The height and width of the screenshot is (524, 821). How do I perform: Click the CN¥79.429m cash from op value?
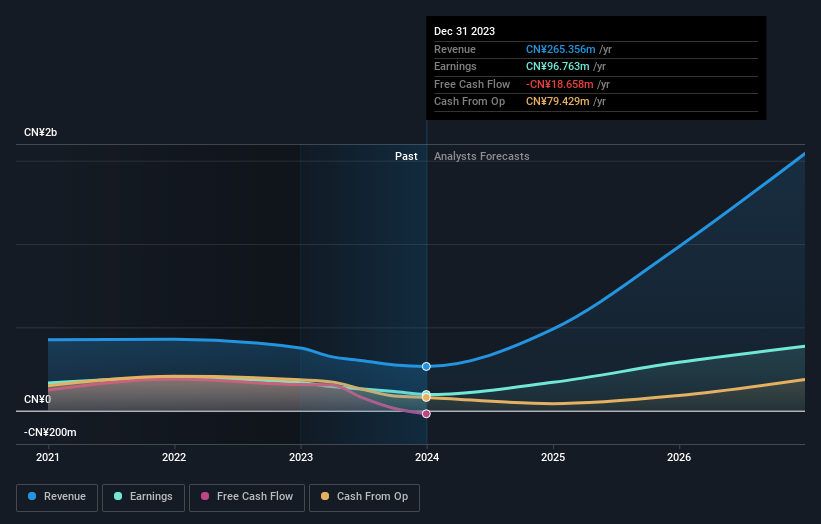pos(558,102)
